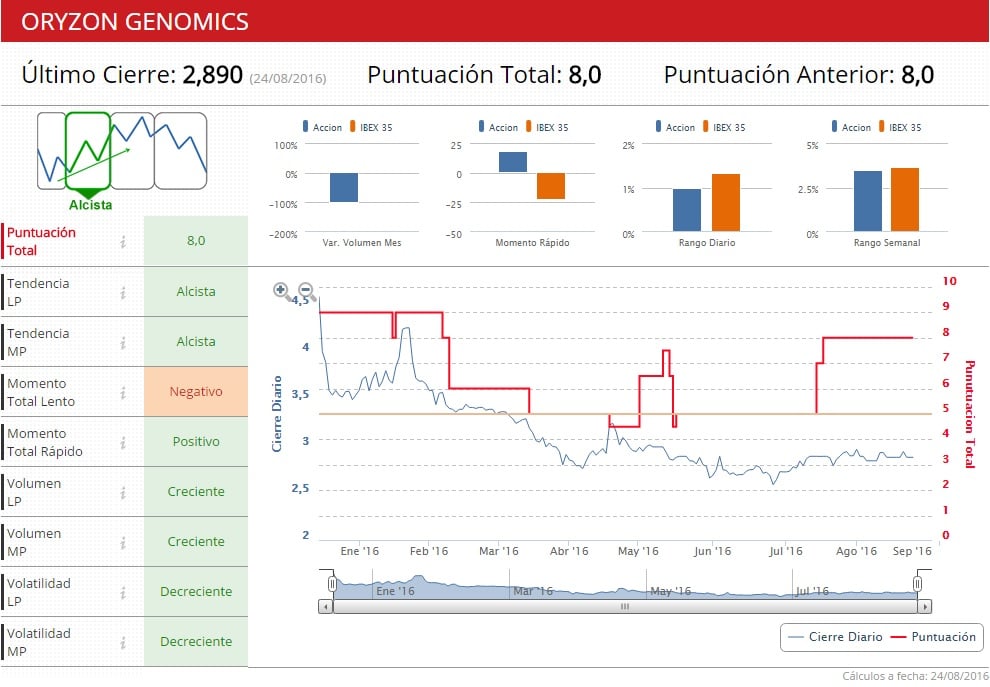Click the blue Accion bar in Var. Volumen Mes
Image resolution: width=990 pixels, height=687 pixels.
click(344, 188)
